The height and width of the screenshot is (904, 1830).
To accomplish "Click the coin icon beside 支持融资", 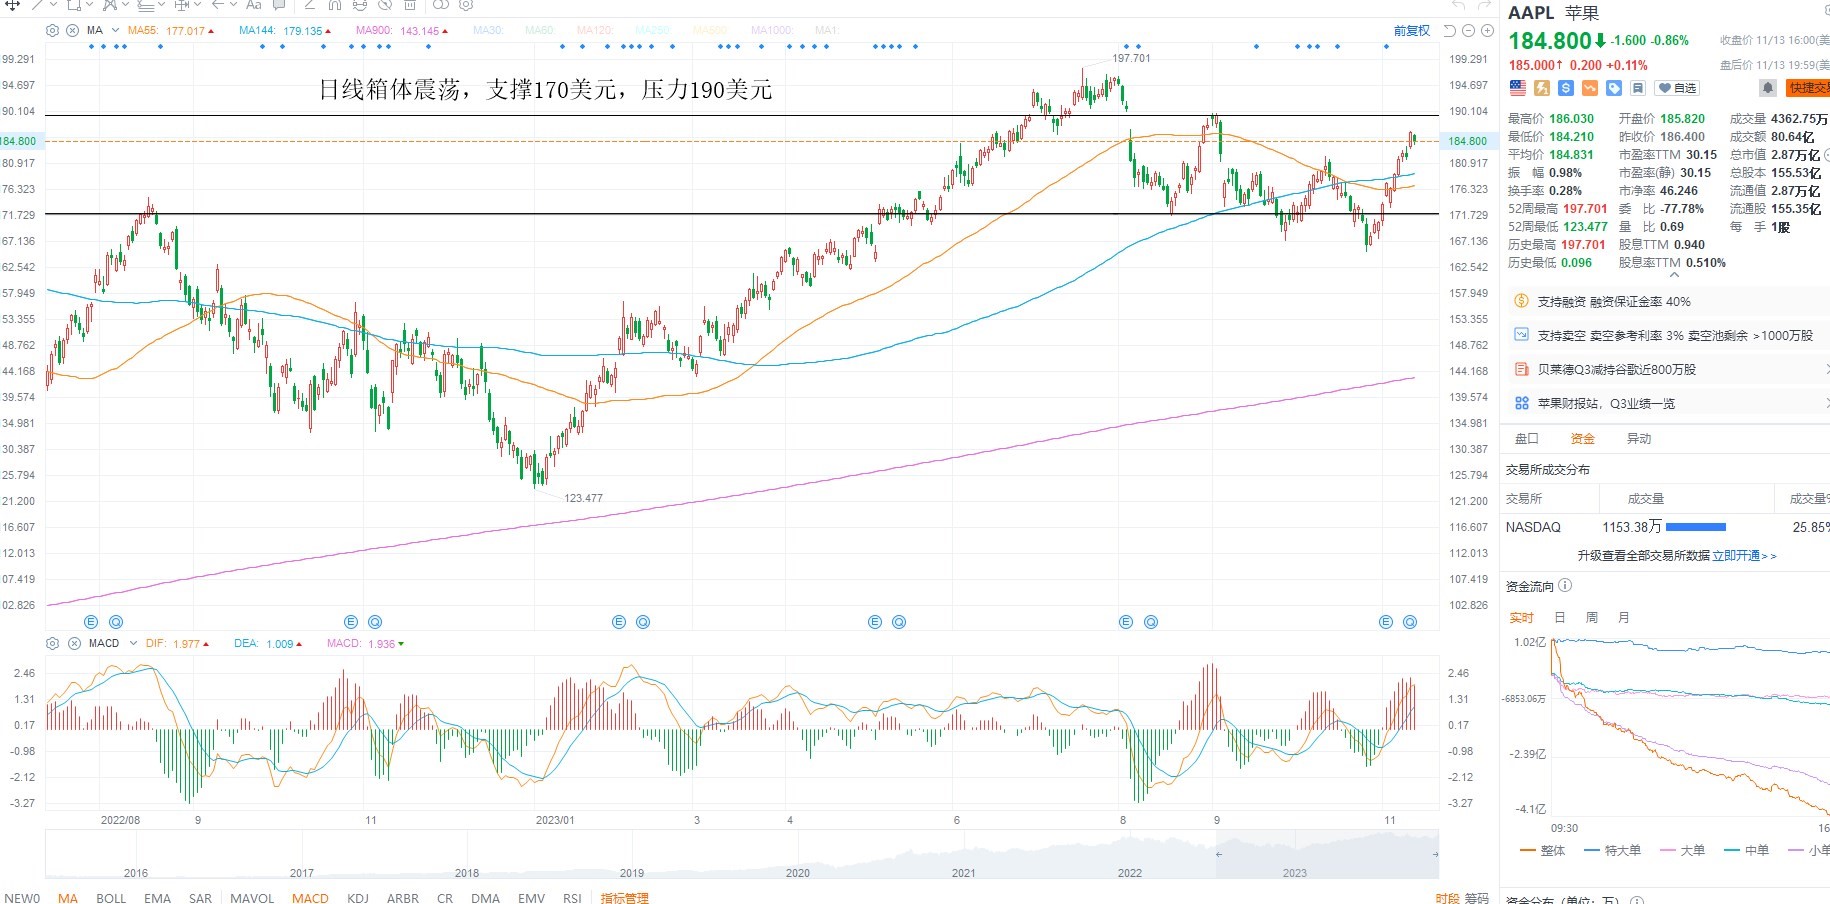I will tap(1522, 301).
